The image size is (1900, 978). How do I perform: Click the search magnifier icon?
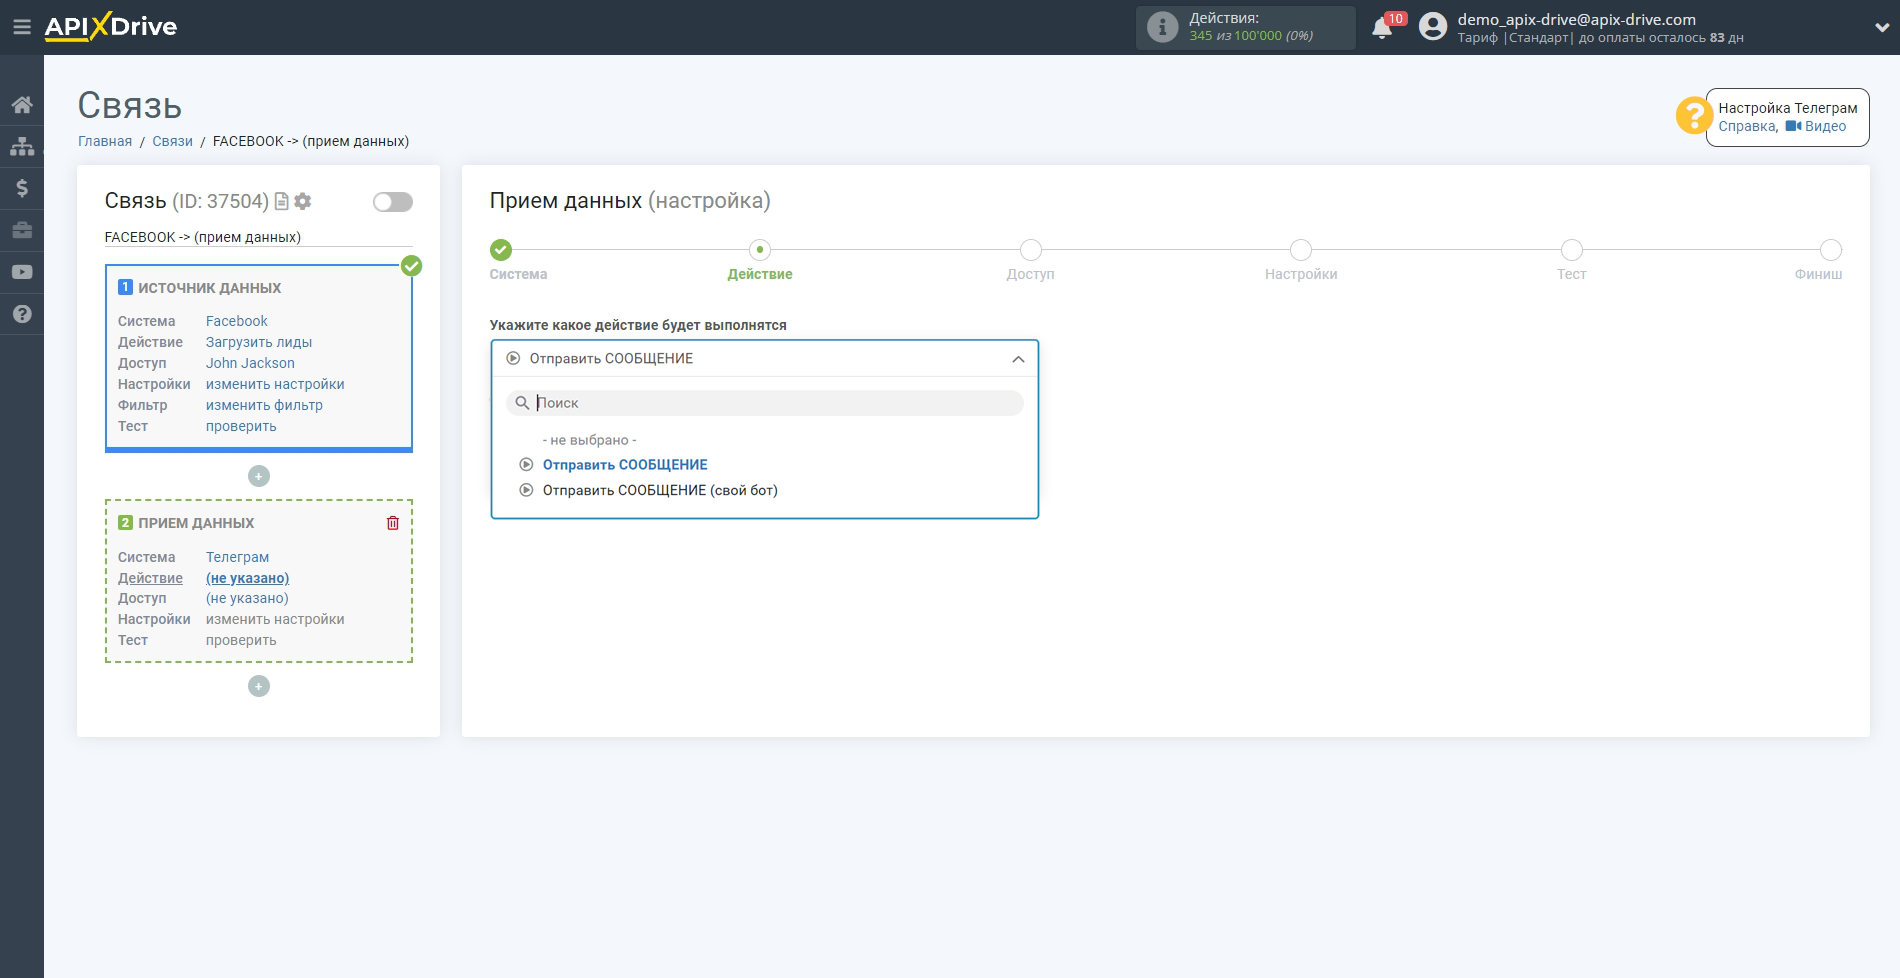coord(522,403)
